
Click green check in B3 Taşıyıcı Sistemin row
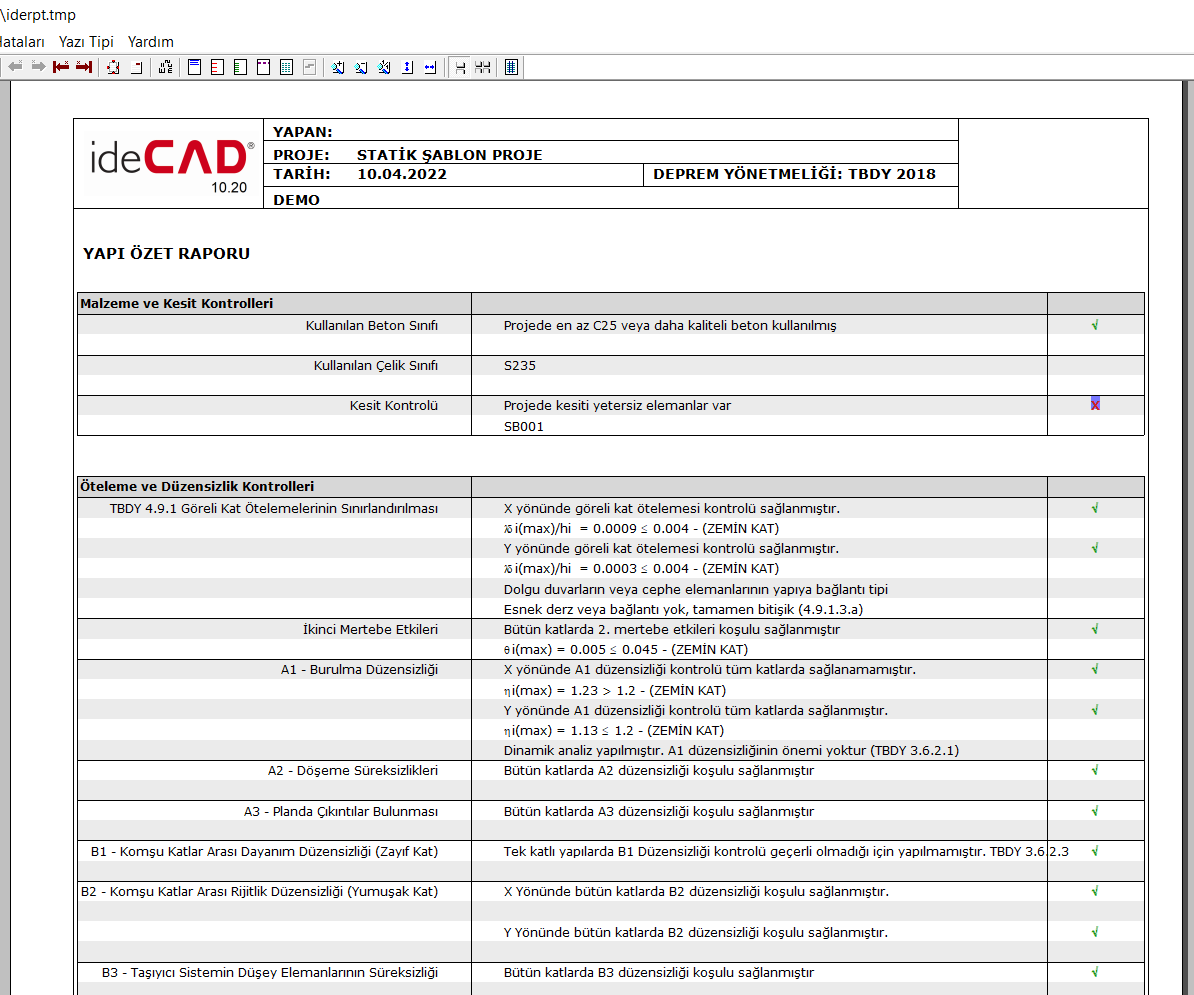tap(1095, 971)
